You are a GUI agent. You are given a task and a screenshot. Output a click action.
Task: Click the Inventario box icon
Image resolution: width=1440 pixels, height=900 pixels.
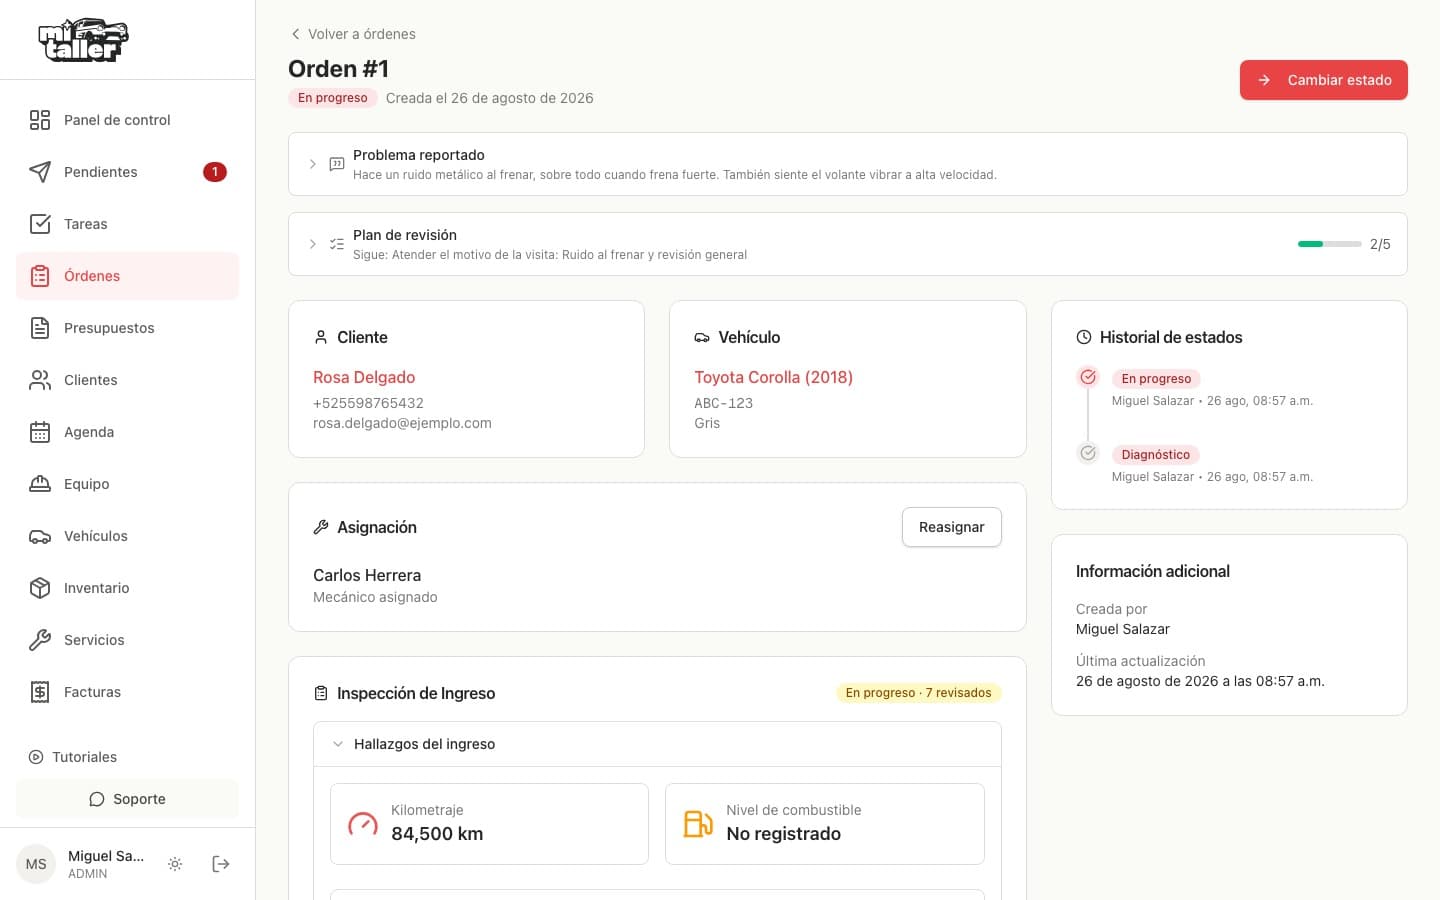[x=40, y=588]
